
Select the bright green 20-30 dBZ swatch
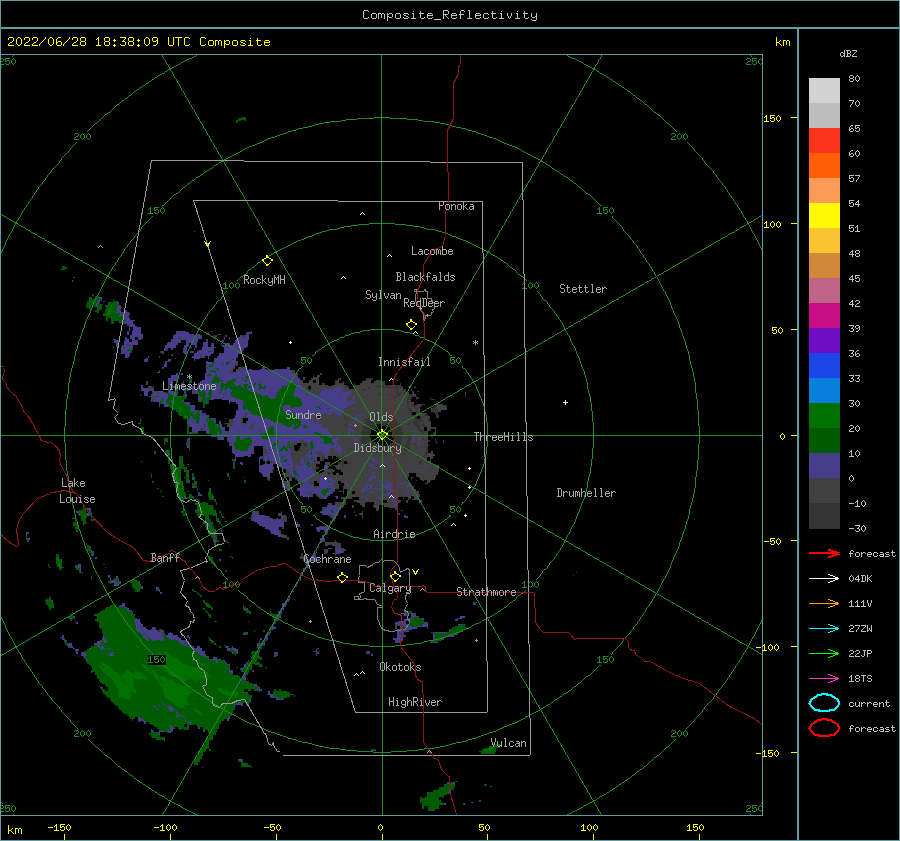[824, 416]
